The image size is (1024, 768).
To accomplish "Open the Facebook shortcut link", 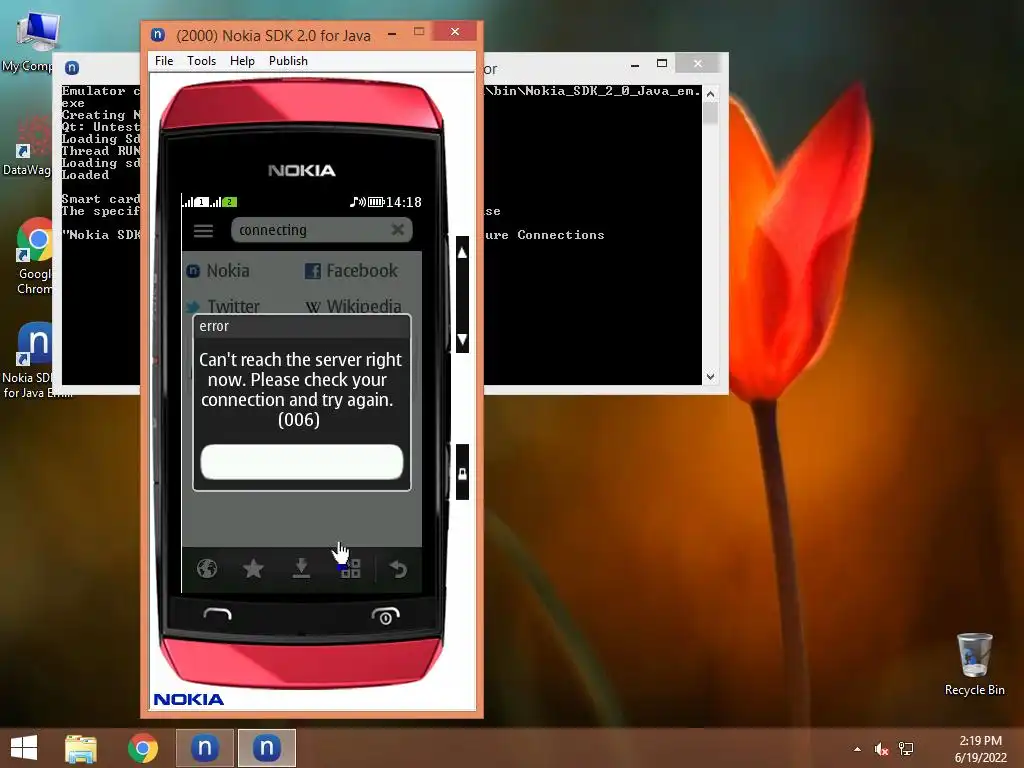I will (351, 270).
